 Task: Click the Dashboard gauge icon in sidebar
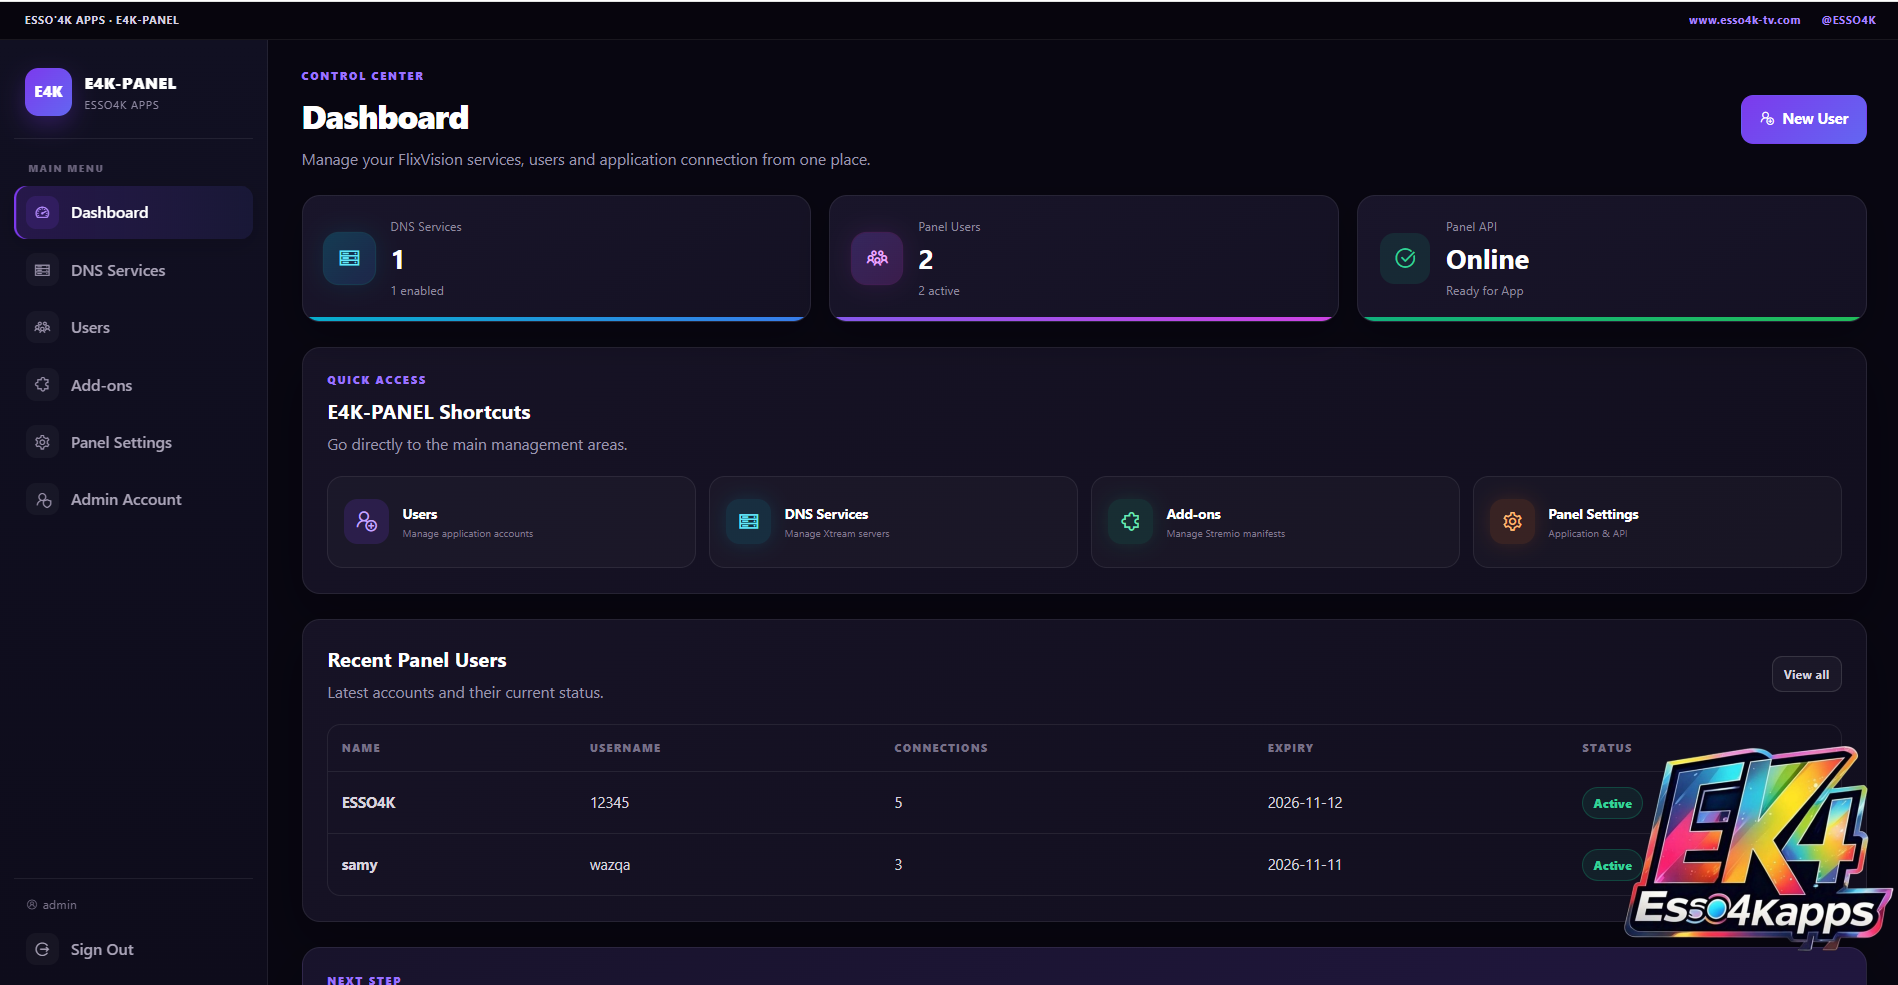[x=42, y=213]
